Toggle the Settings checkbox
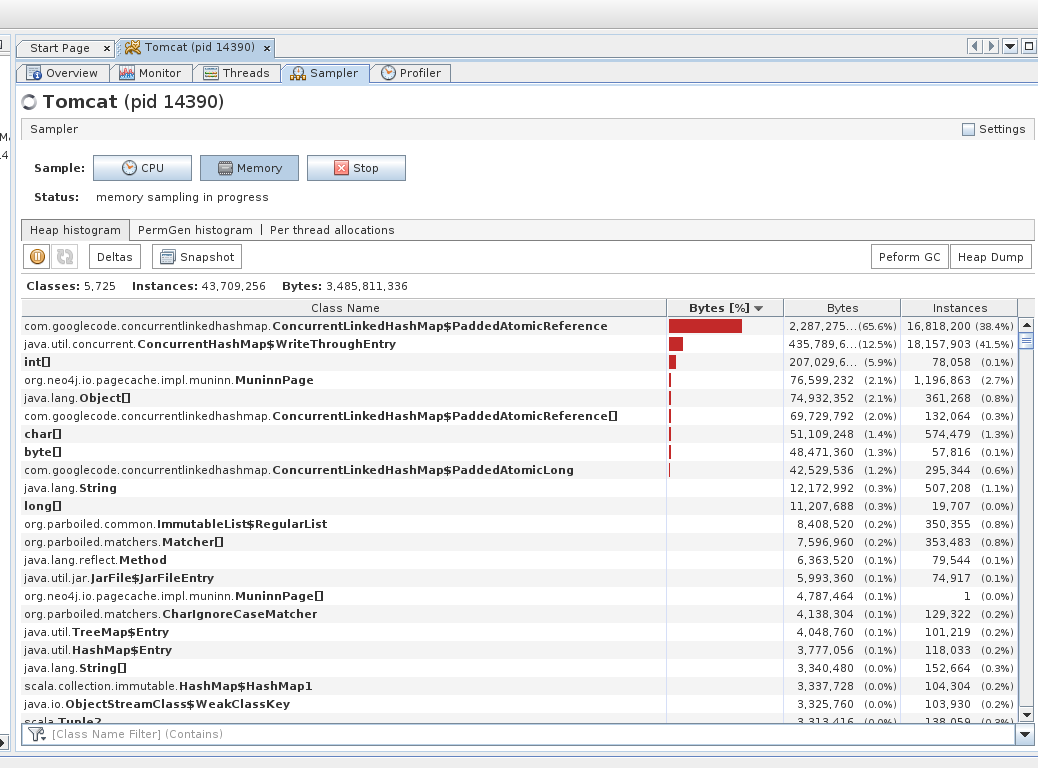 pyautogui.click(x=968, y=130)
